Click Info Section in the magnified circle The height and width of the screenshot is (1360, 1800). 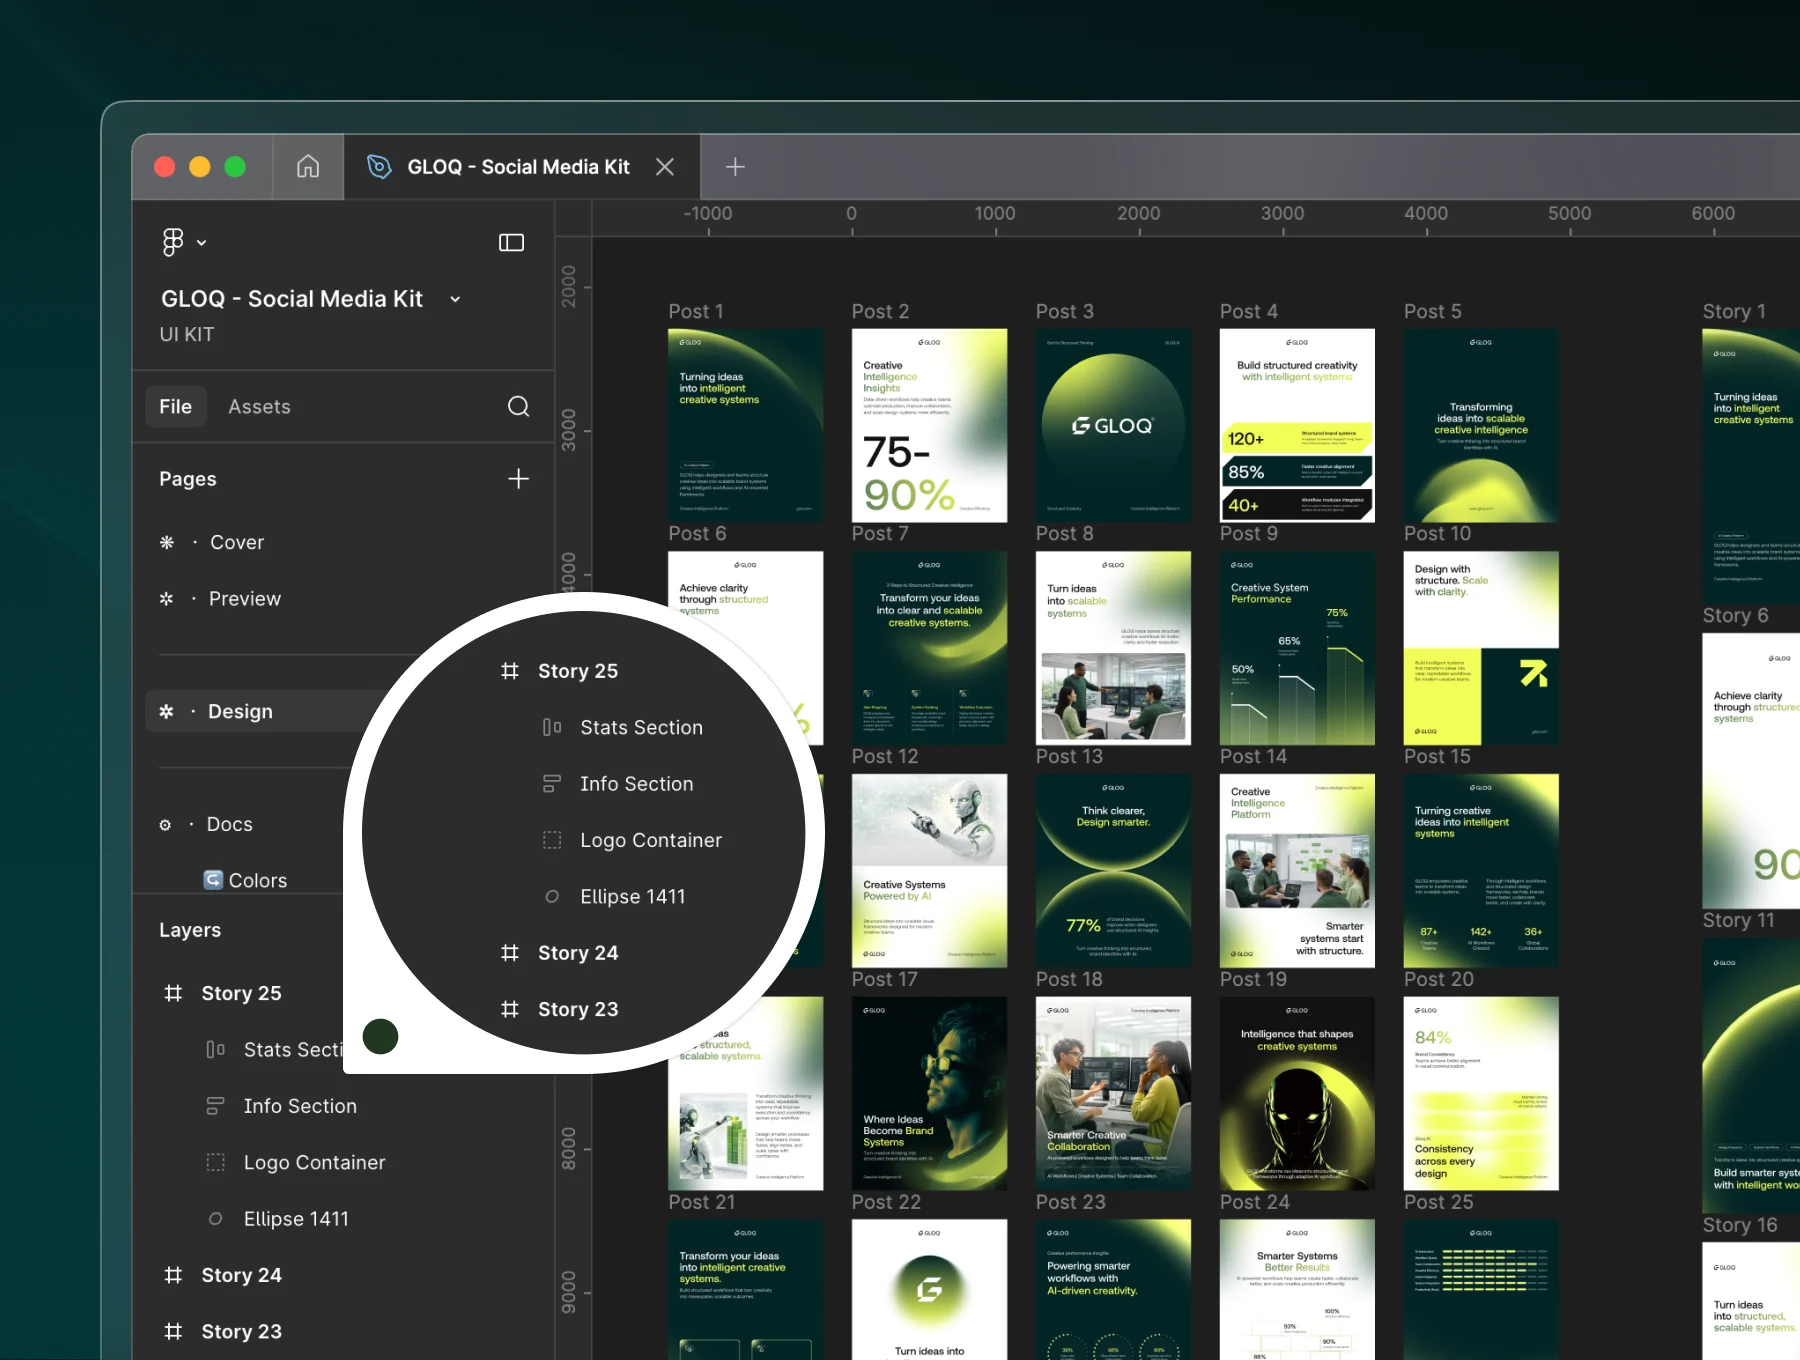click(x=636, y=784)
